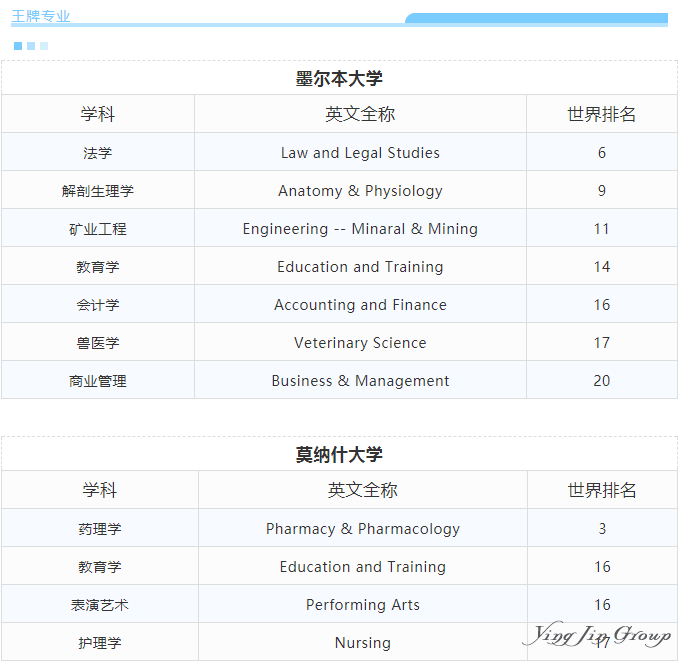Click the Performing Arts cell
Viewport: 681px width, 666px height.
click(x=363, y=605)
